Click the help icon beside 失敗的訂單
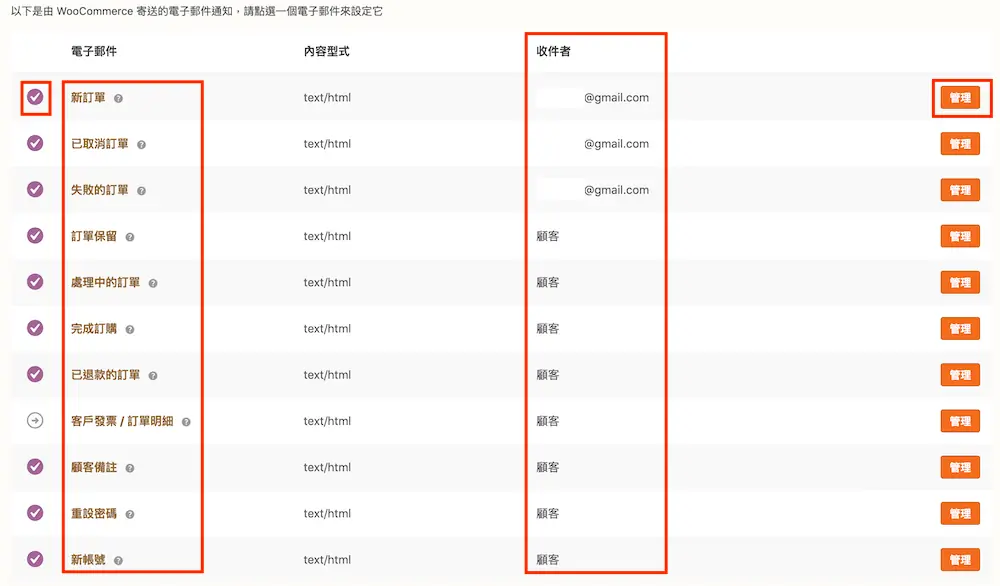 pyautogui.click(x=141, y=191)
